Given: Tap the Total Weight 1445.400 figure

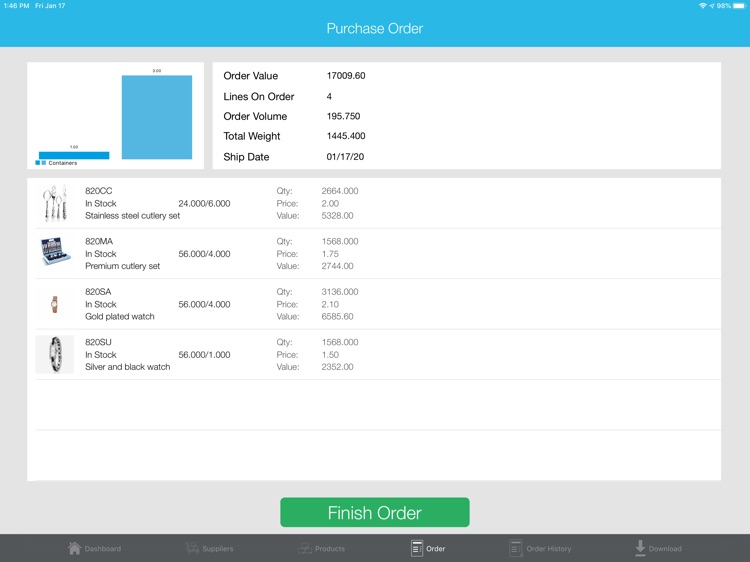Looking at the screenshot, I should 346,136.
